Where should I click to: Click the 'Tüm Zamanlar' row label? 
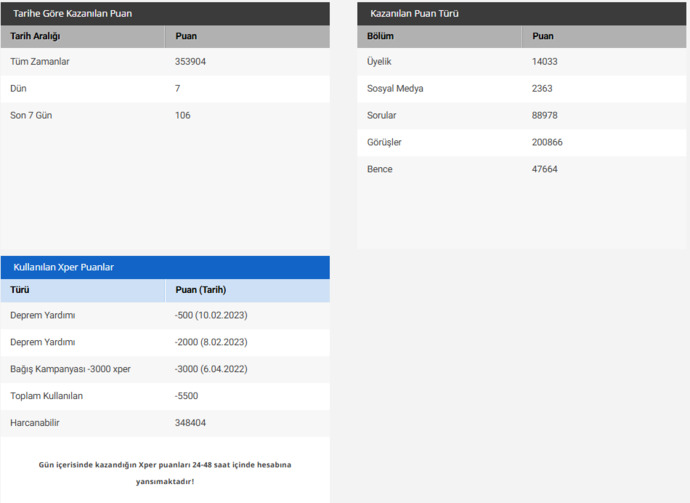click(x=40, y=62)
